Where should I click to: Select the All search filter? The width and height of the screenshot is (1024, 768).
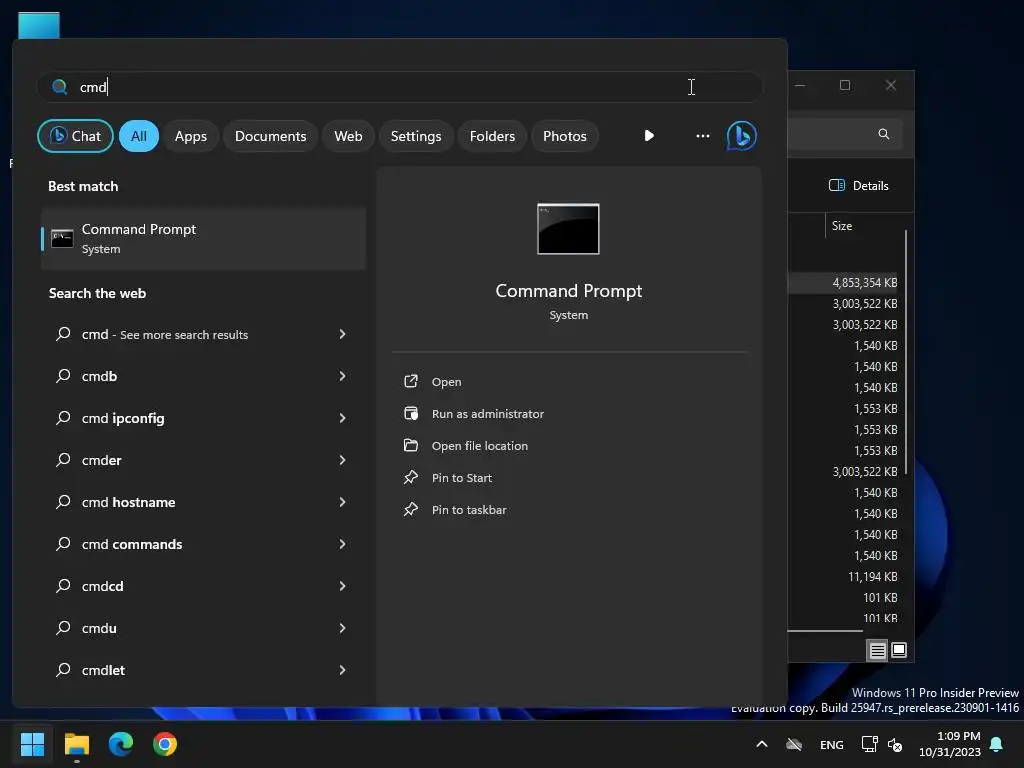click(x=138, y=136)
